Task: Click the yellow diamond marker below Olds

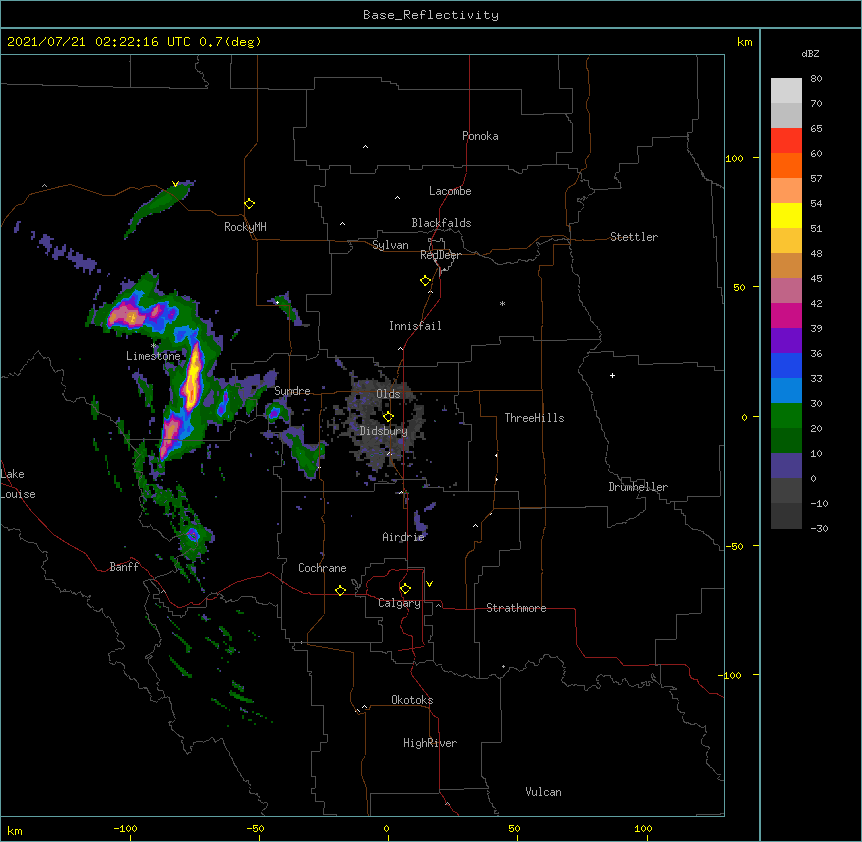Action: [x=388, y=416]
